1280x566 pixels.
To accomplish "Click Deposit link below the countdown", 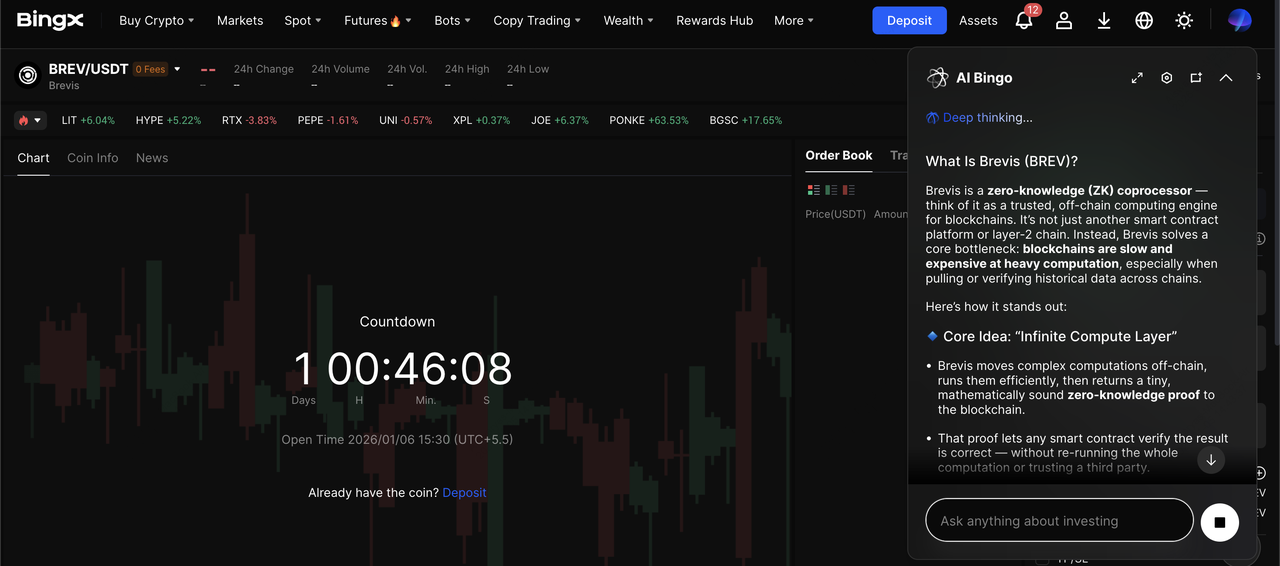I will tap(464, 493).
